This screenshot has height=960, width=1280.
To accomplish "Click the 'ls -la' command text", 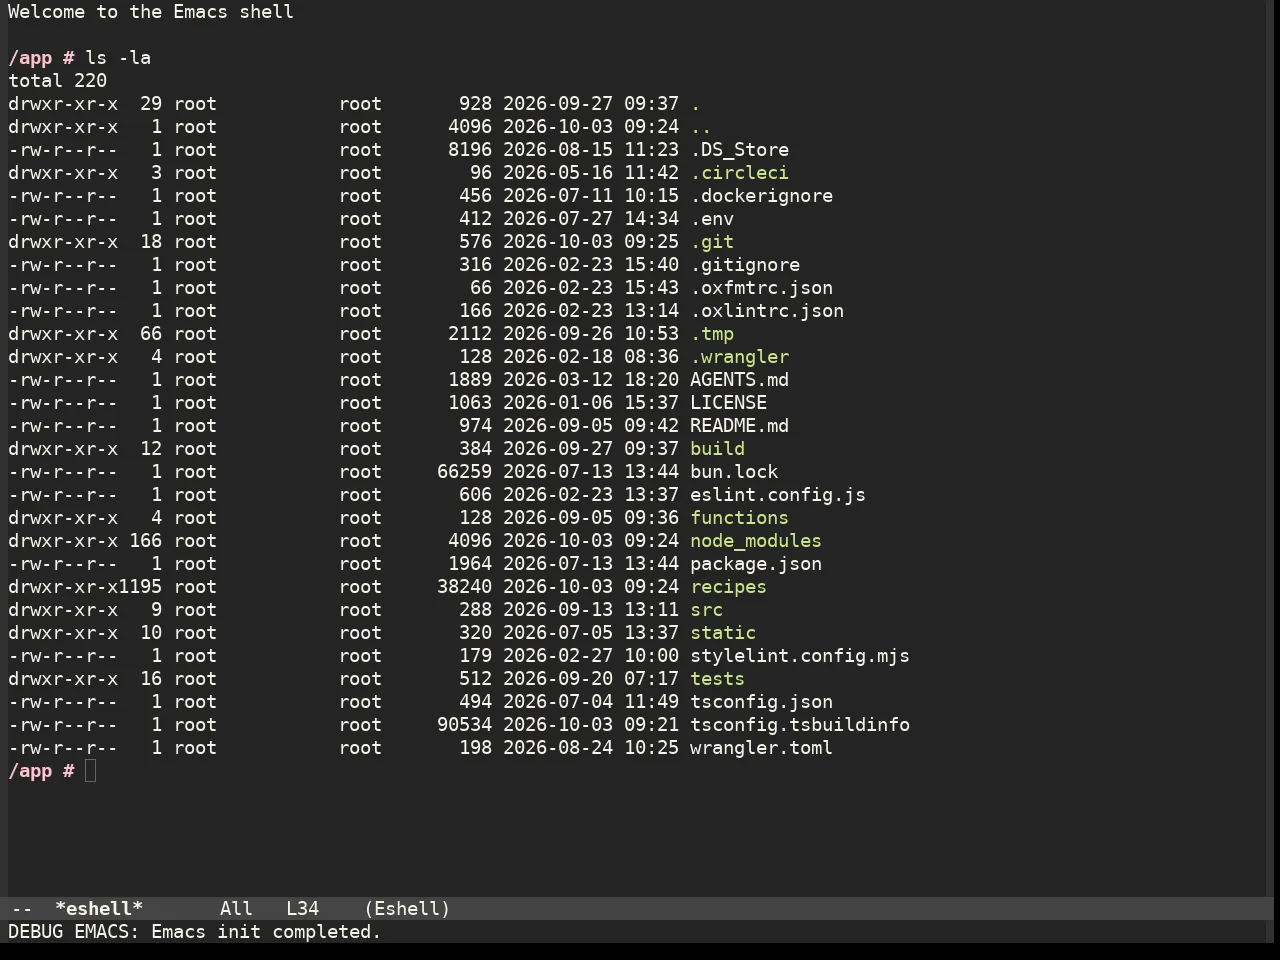I will (118, 58).
